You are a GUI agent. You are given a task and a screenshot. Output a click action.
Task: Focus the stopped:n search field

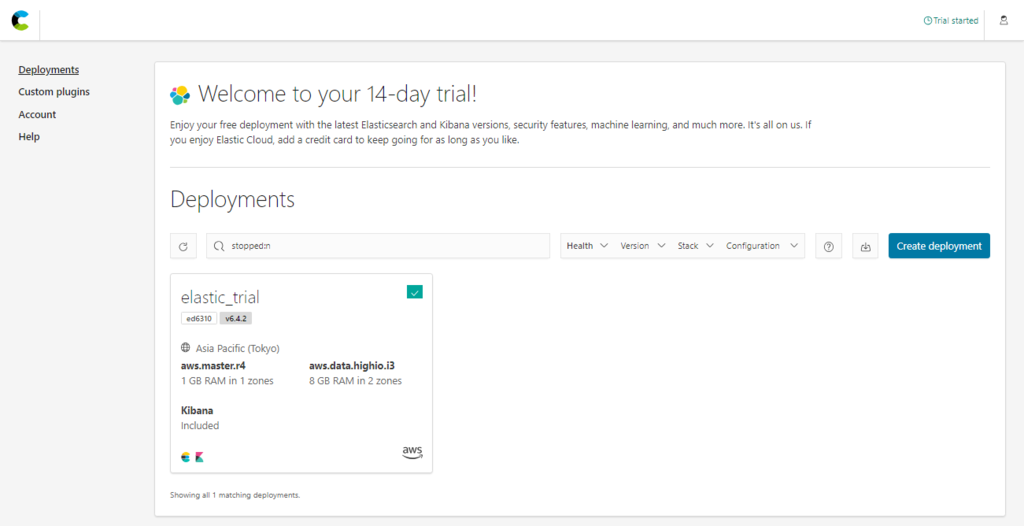click(x=378, y=246)
